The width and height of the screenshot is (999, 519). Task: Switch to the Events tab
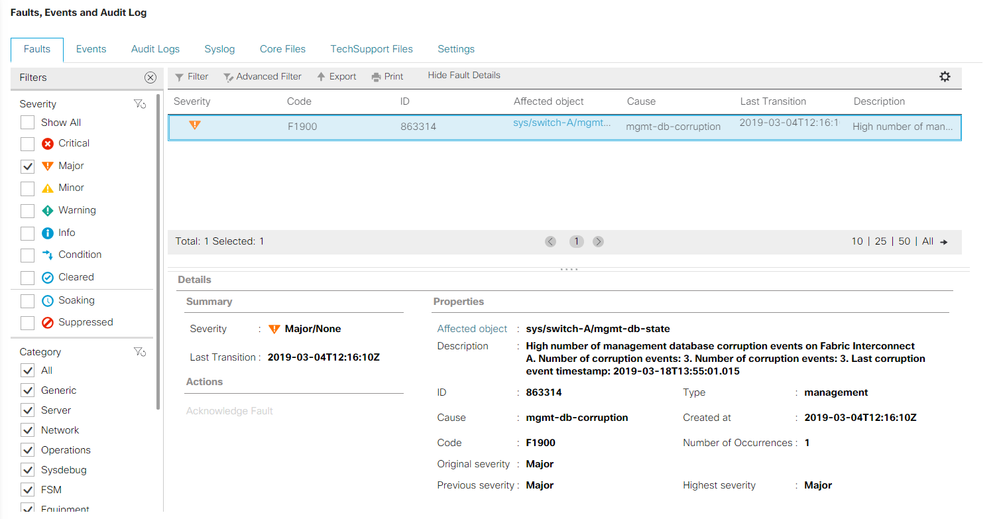pos(91,49)
